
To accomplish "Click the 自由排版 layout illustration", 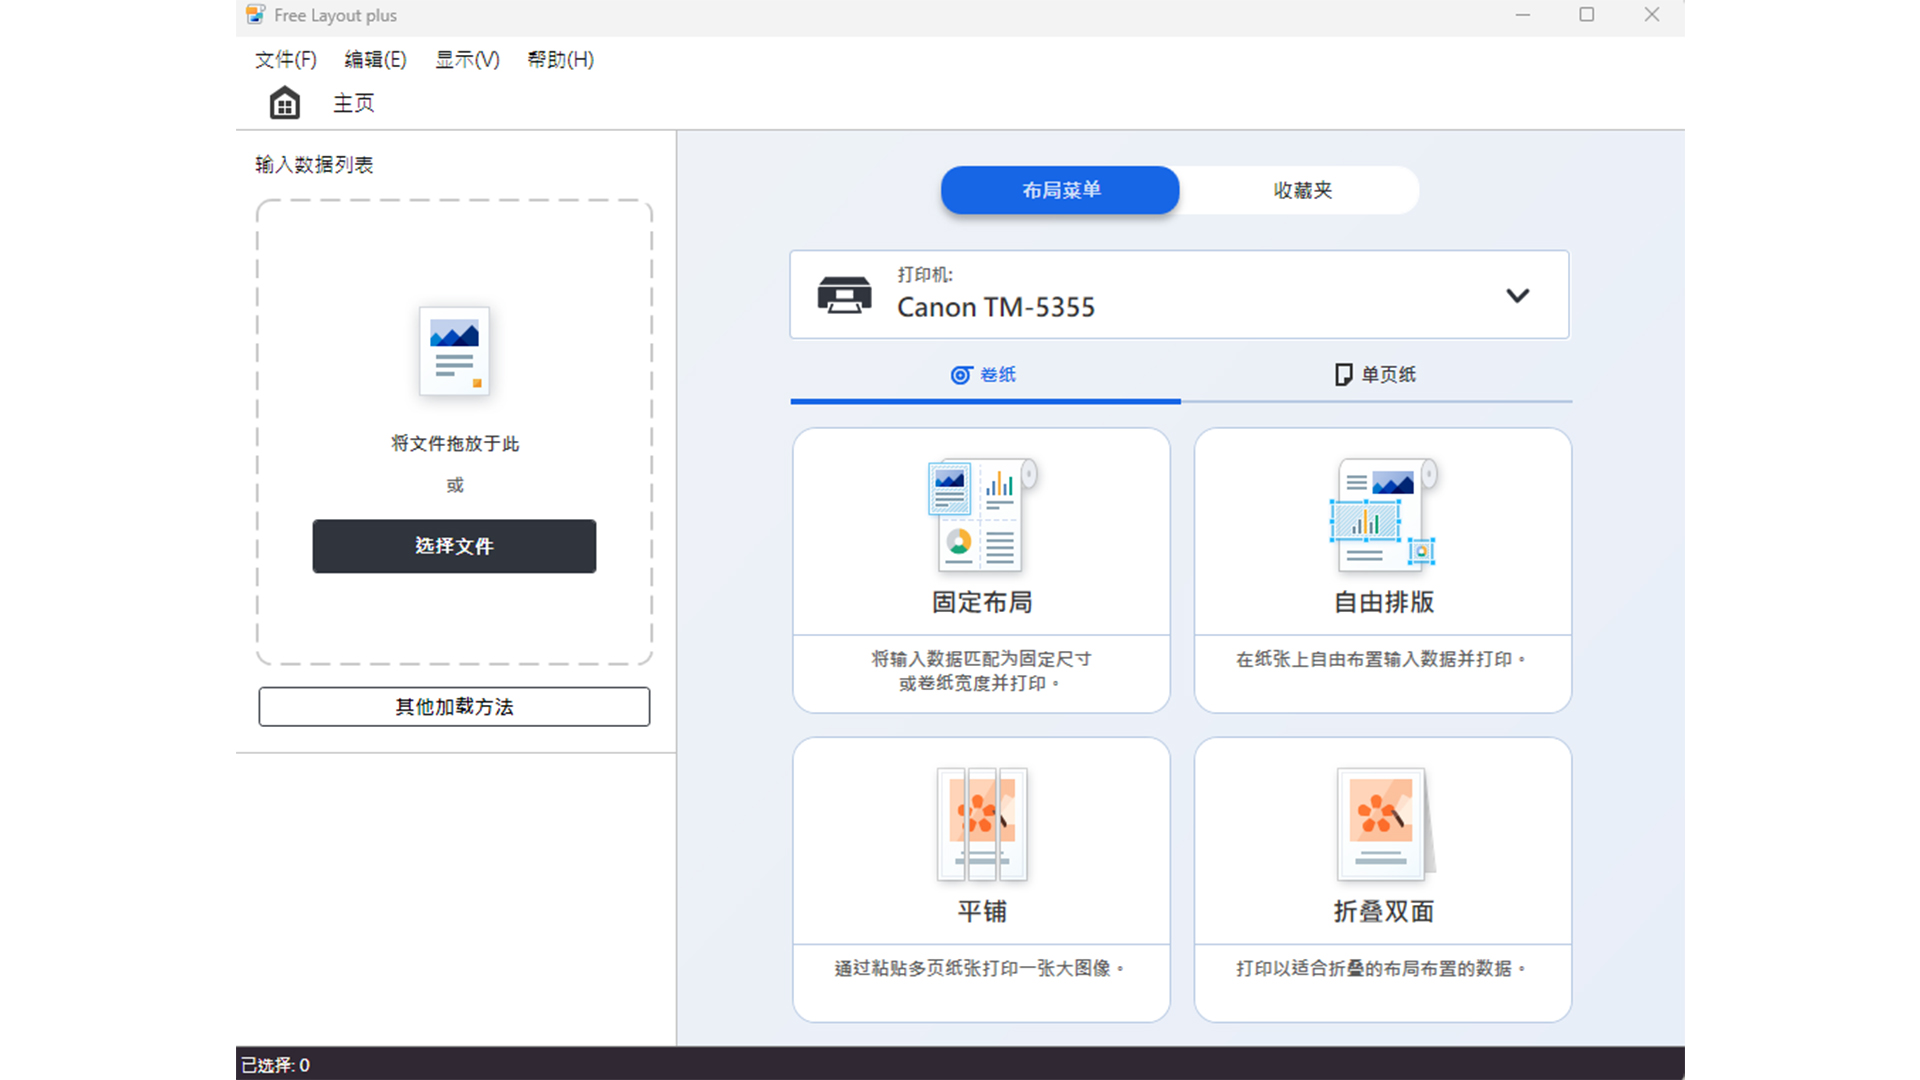I will coord(1384,515).
